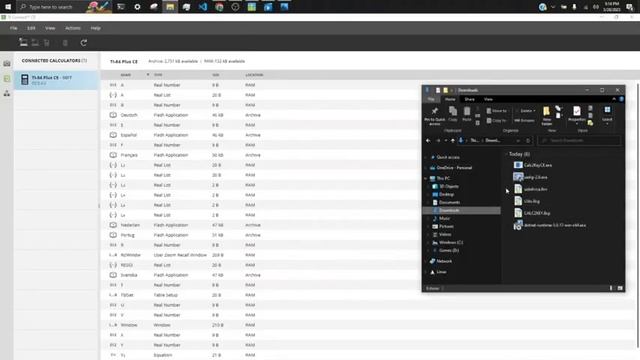Screen dimensions: 640x360
Task: Open the Edit menu in TI Connect
Action: [31, 28]
